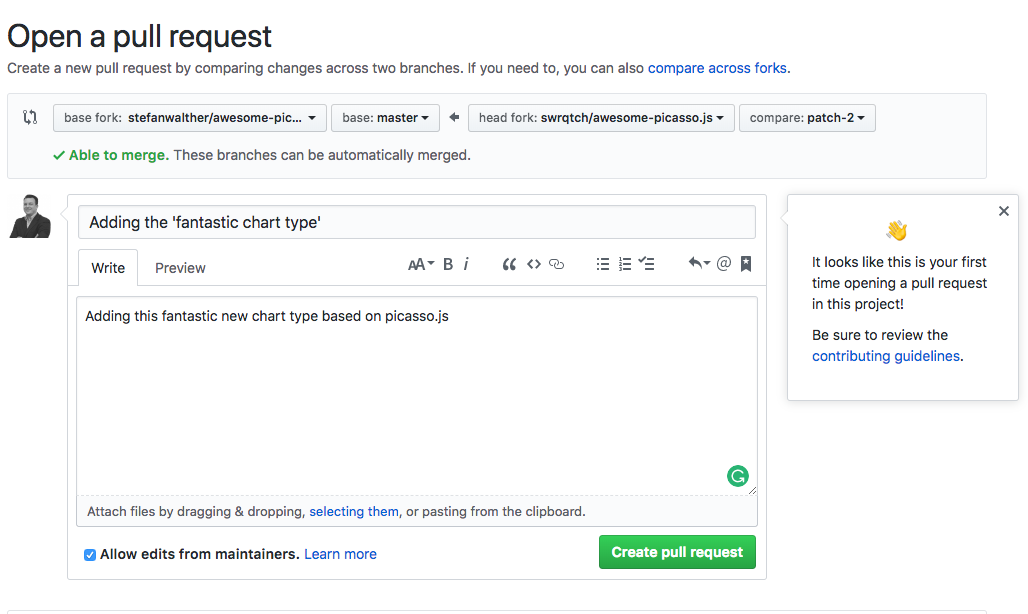1028x614 pixels.
Task: Open the compare across forks link
Action: [x=717, y=68]
